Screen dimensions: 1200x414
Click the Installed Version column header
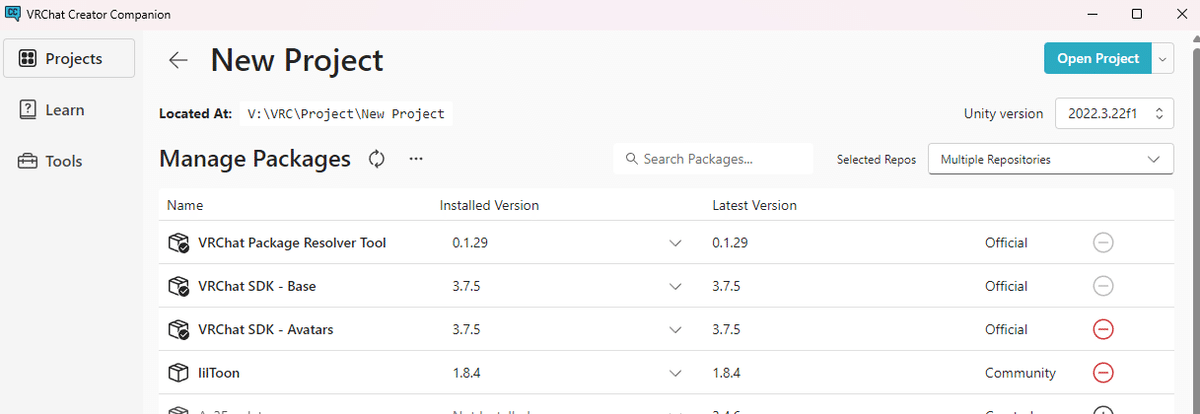[x=489, y=205]
